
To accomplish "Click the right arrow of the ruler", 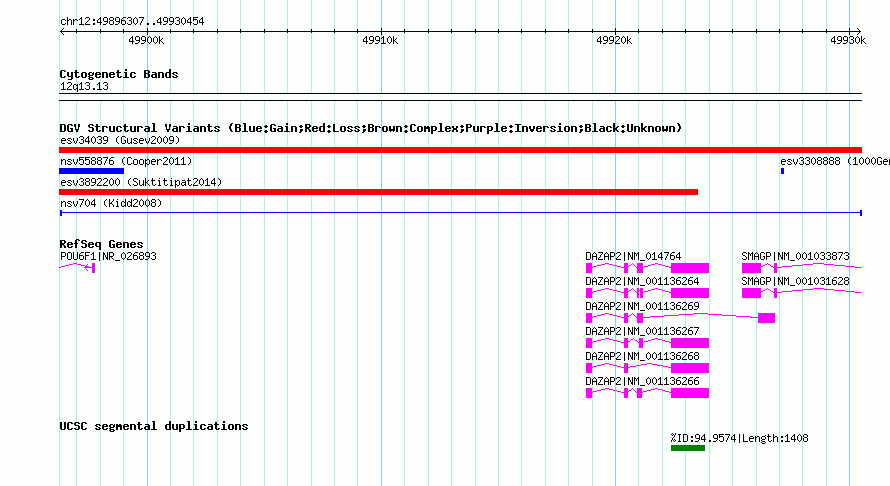I will (858, 32).
